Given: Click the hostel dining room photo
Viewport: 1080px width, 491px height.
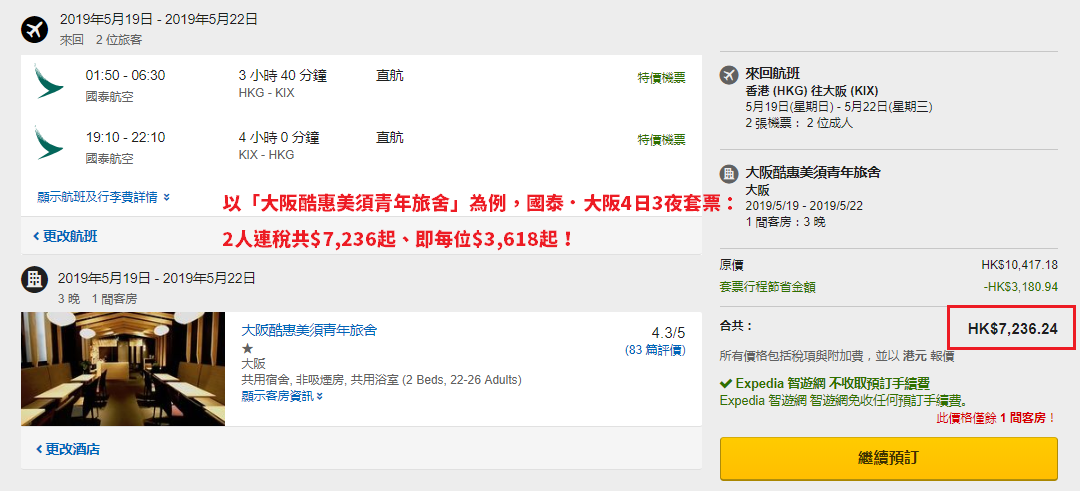Looking at the screenshot, I should click(123, 368).
